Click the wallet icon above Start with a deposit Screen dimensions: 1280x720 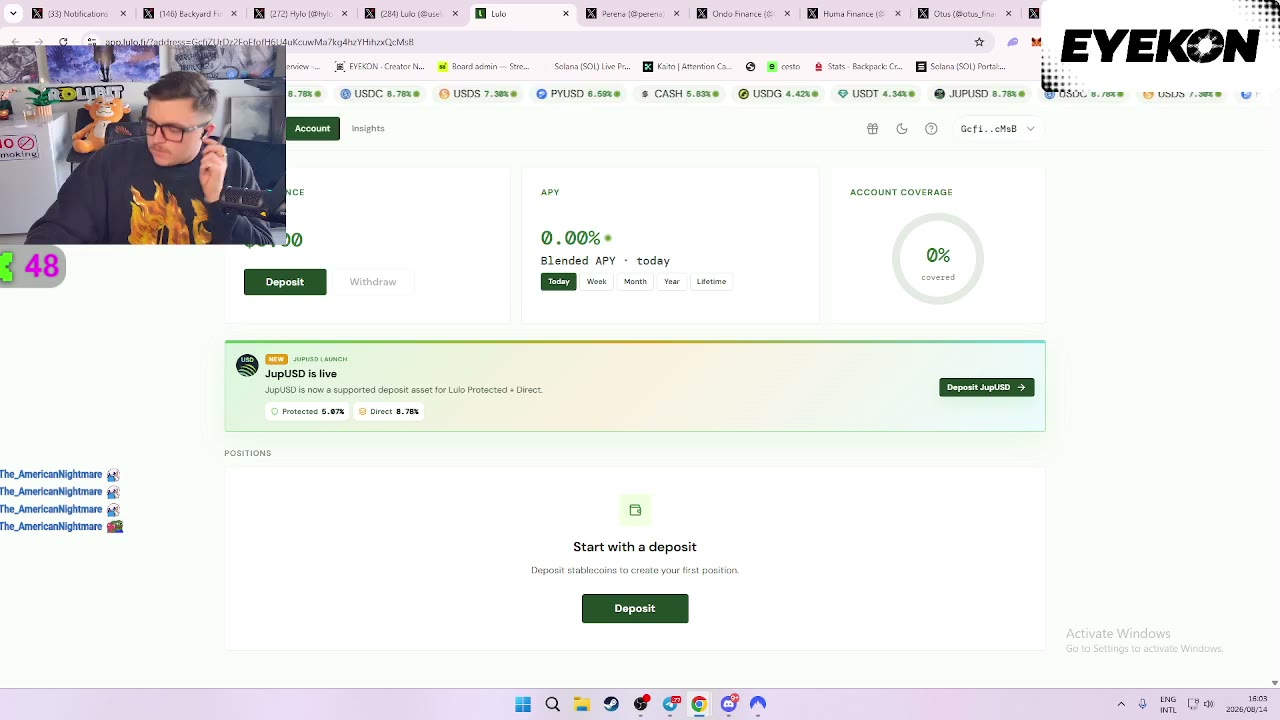(635, 510)
